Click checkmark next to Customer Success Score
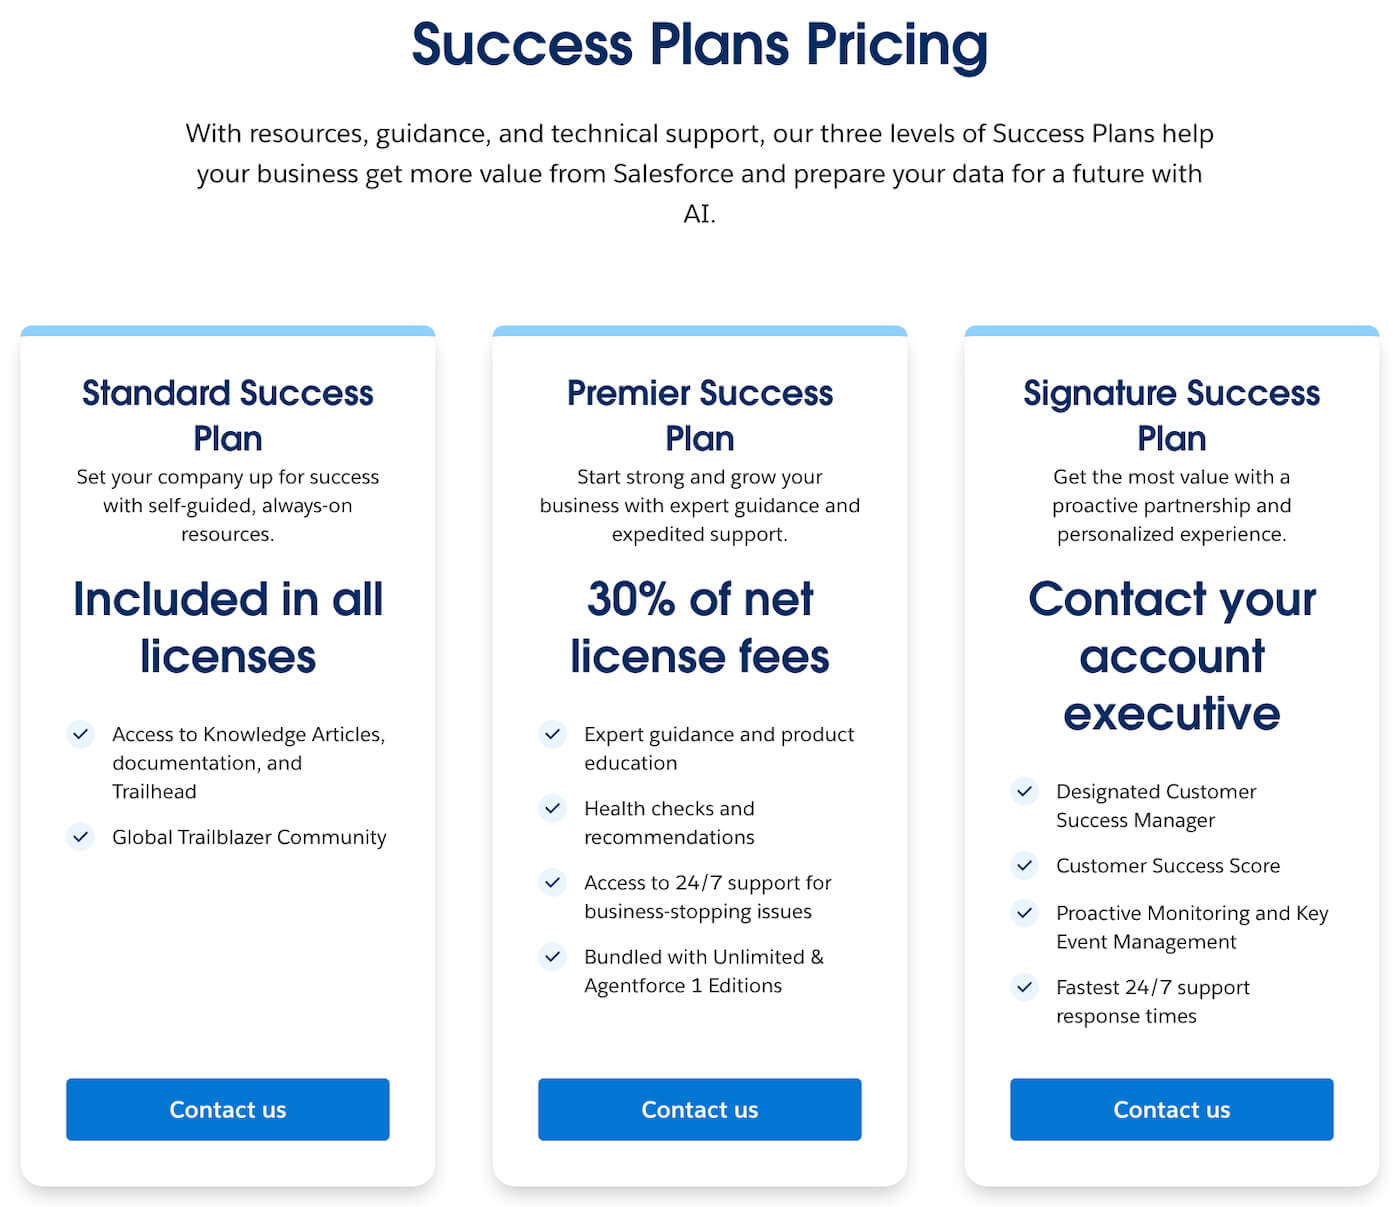This screenshot has height=1207, width=1400. point(1025,865)
